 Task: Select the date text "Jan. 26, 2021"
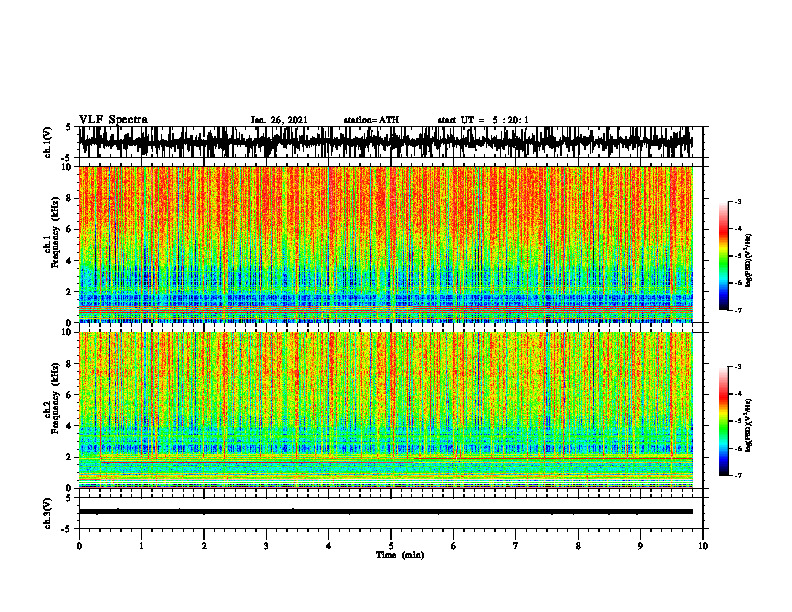(x=279, y=120)
